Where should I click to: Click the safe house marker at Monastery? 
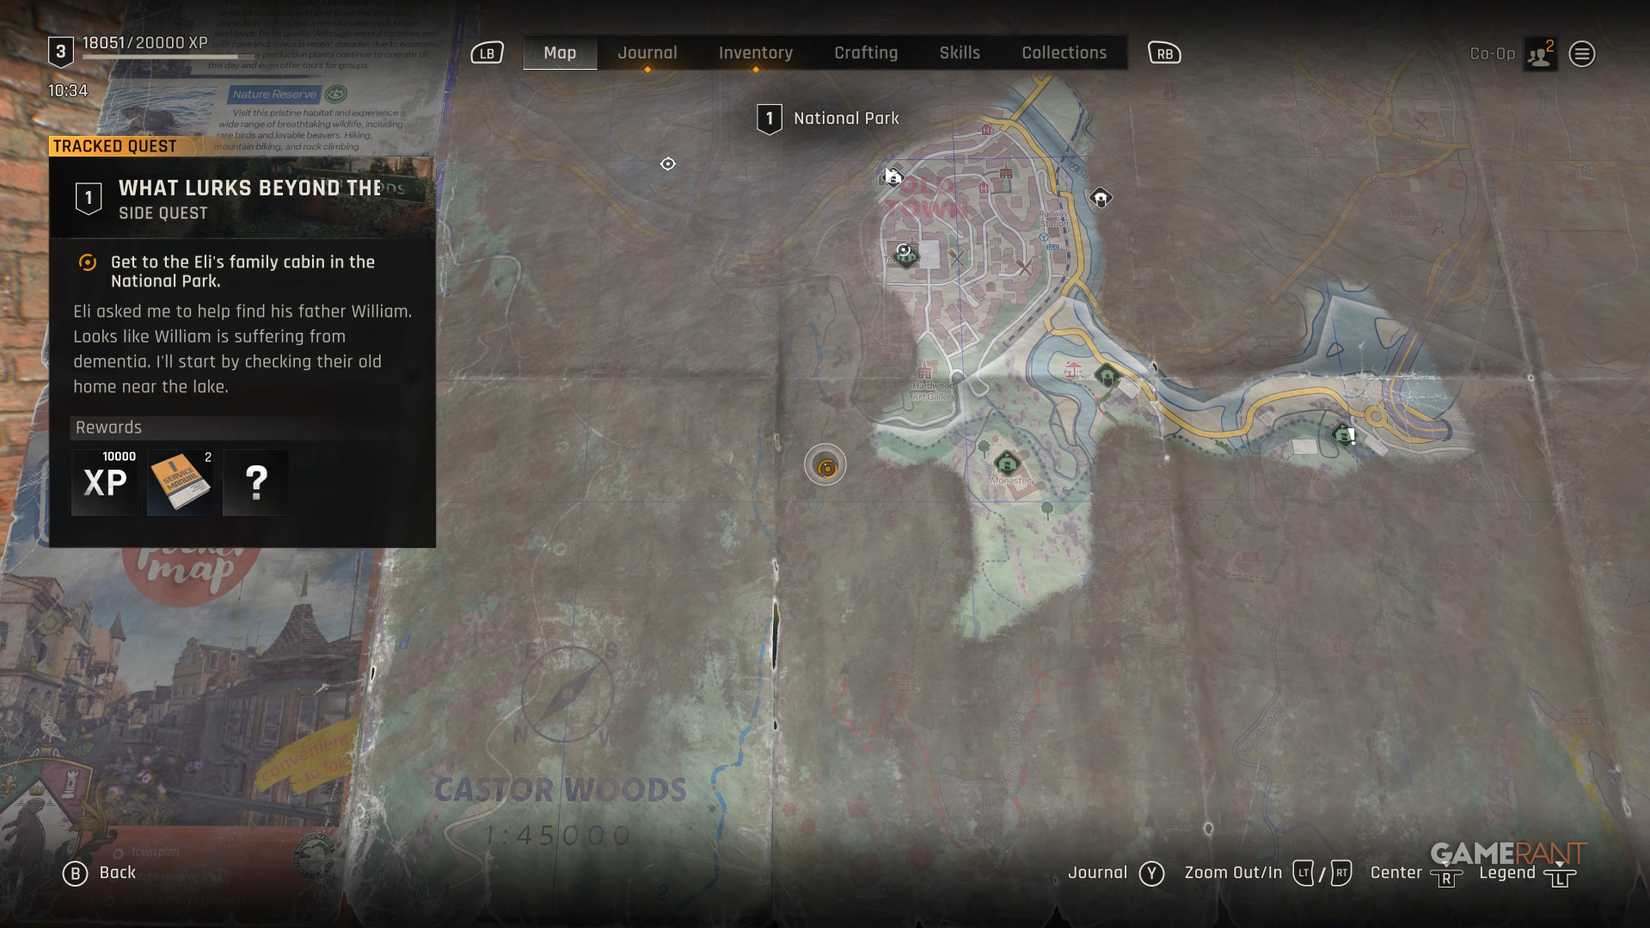(1007, 463)
